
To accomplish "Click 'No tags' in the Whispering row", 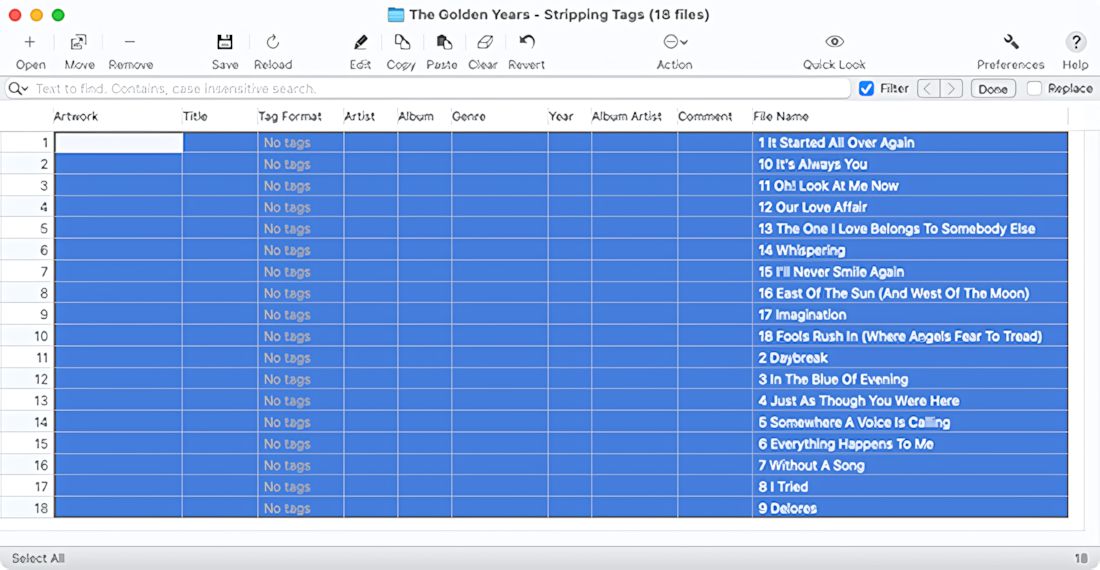I will [x=287, y=250].
